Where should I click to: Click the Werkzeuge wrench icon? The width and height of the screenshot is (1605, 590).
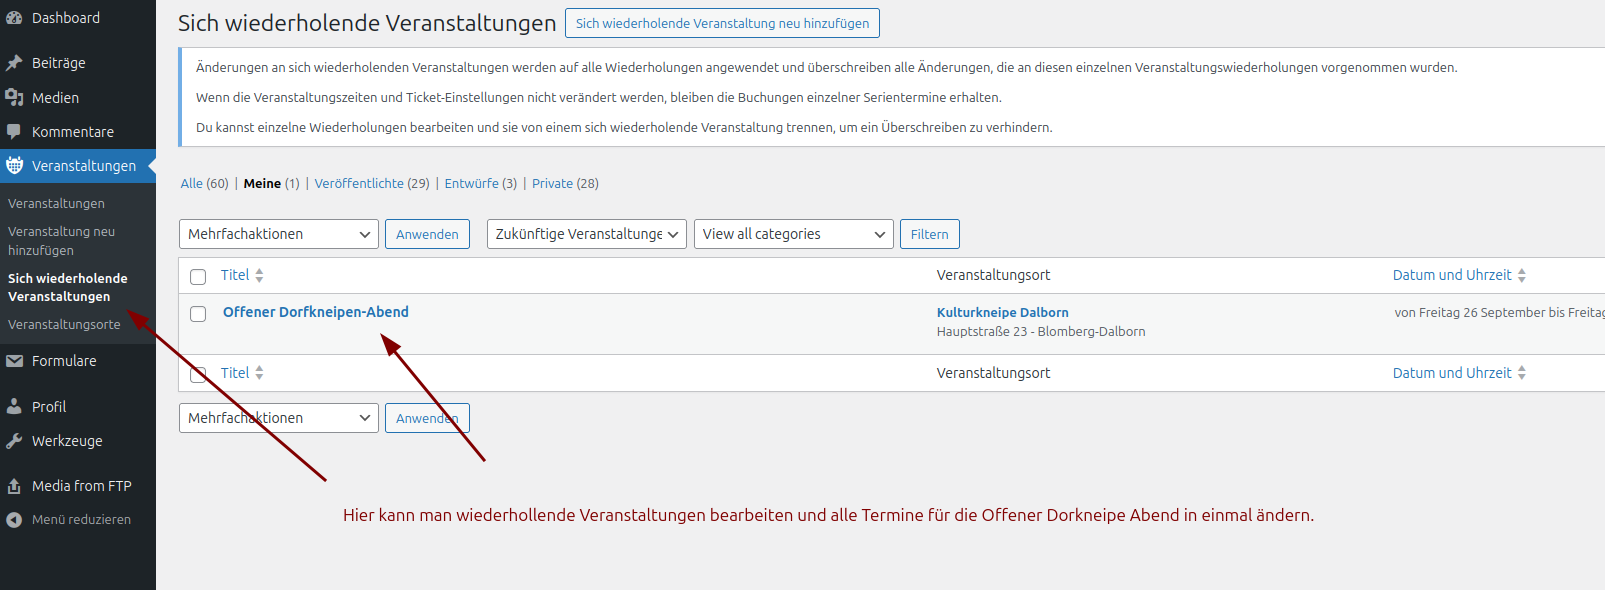pyautogui.click(x=14, y=441)
